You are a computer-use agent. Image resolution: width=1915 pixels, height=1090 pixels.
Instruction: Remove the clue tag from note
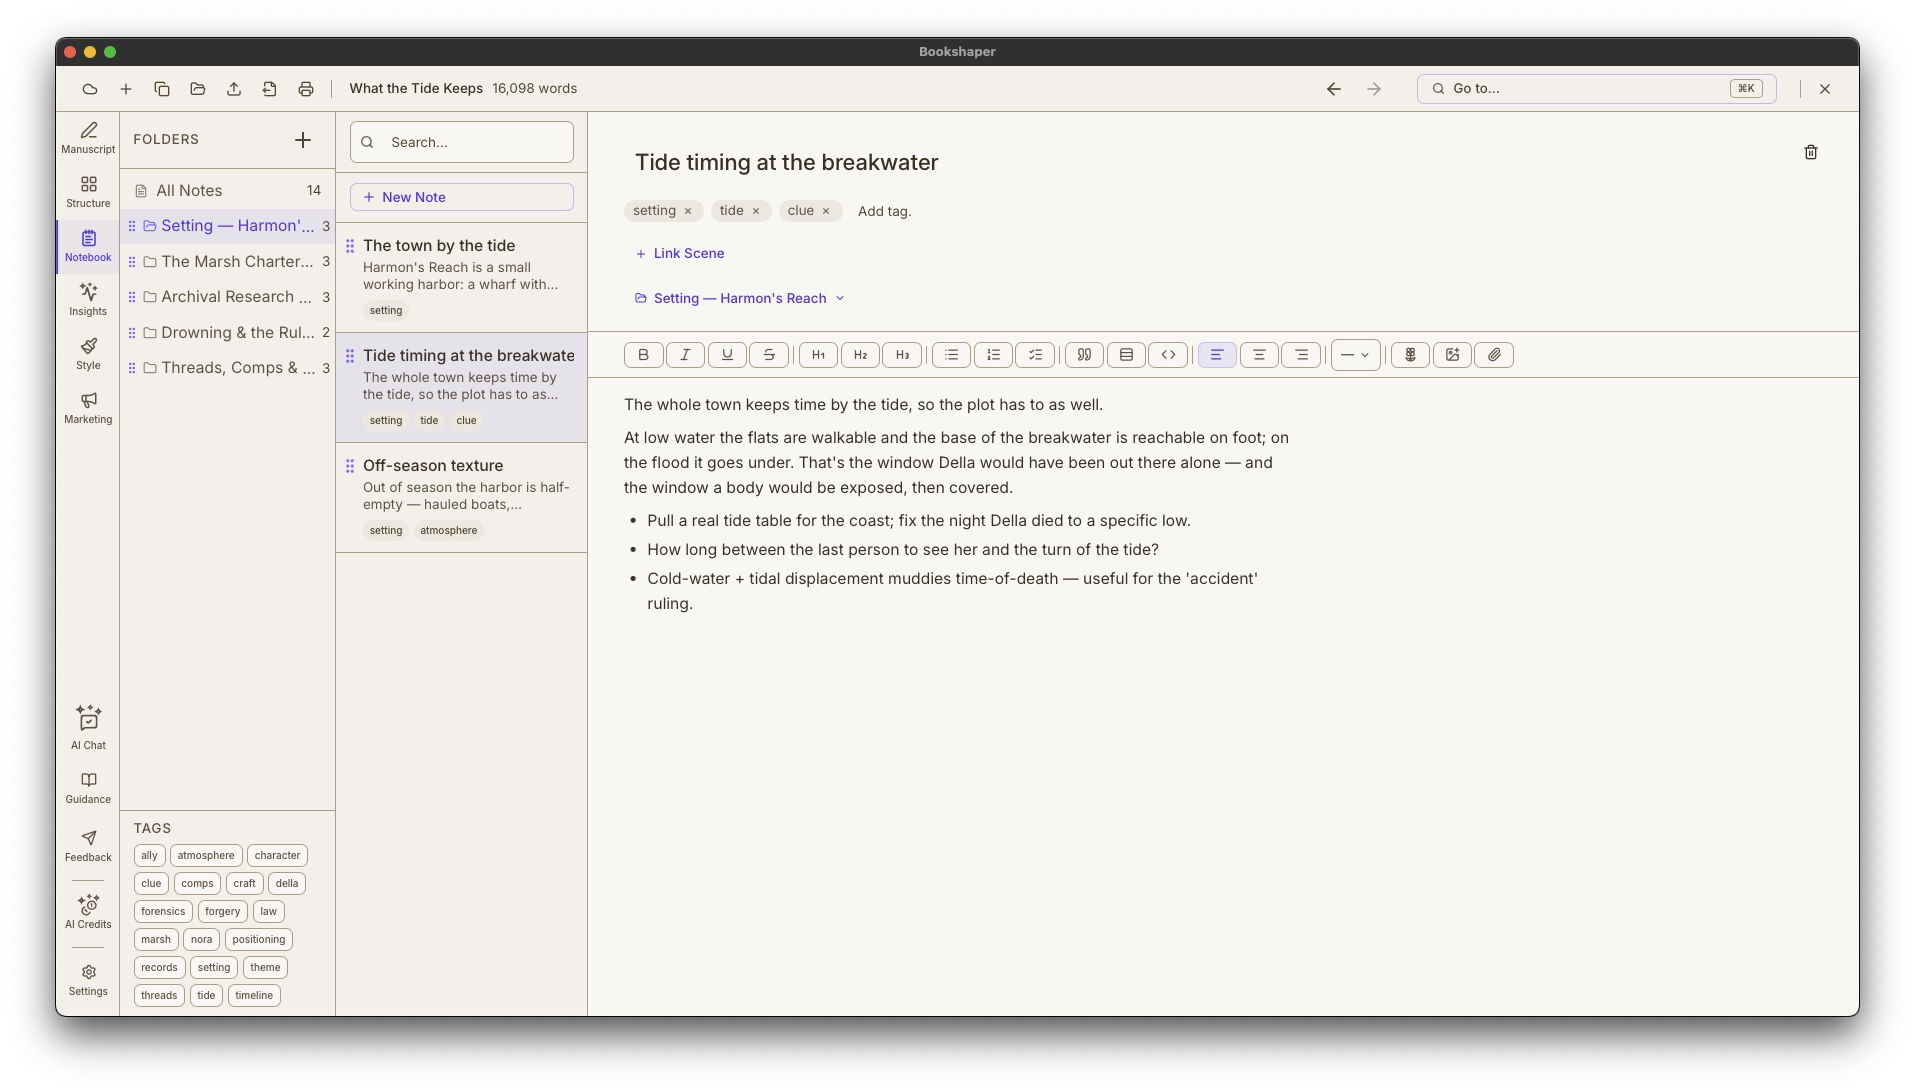(826, 211)
